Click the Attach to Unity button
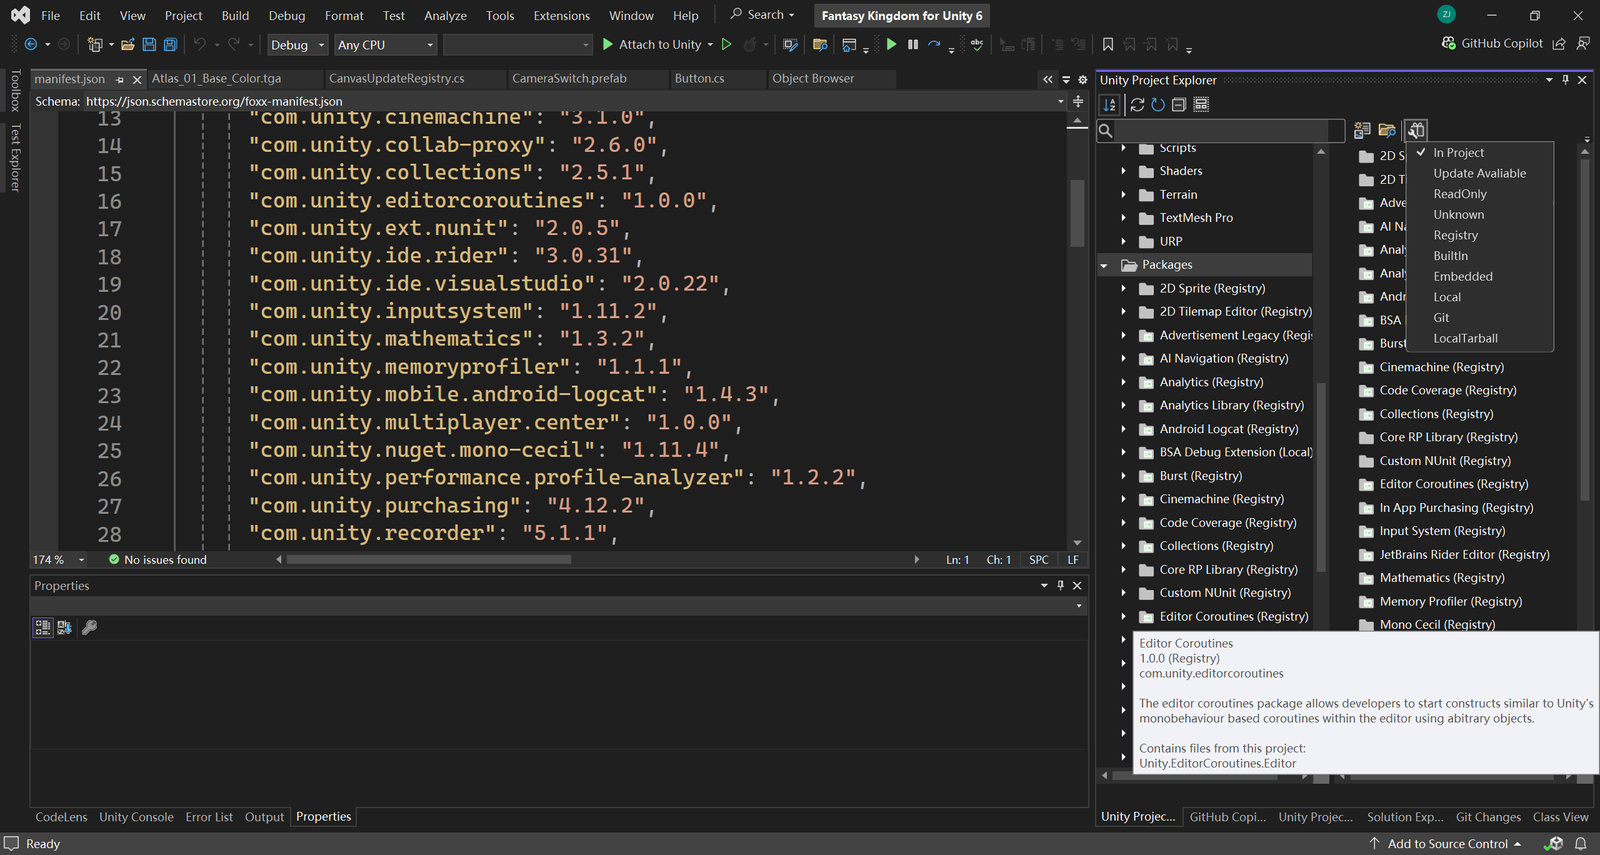The image size is (1600, 855). pyautogui.click(x=658, y=45)
